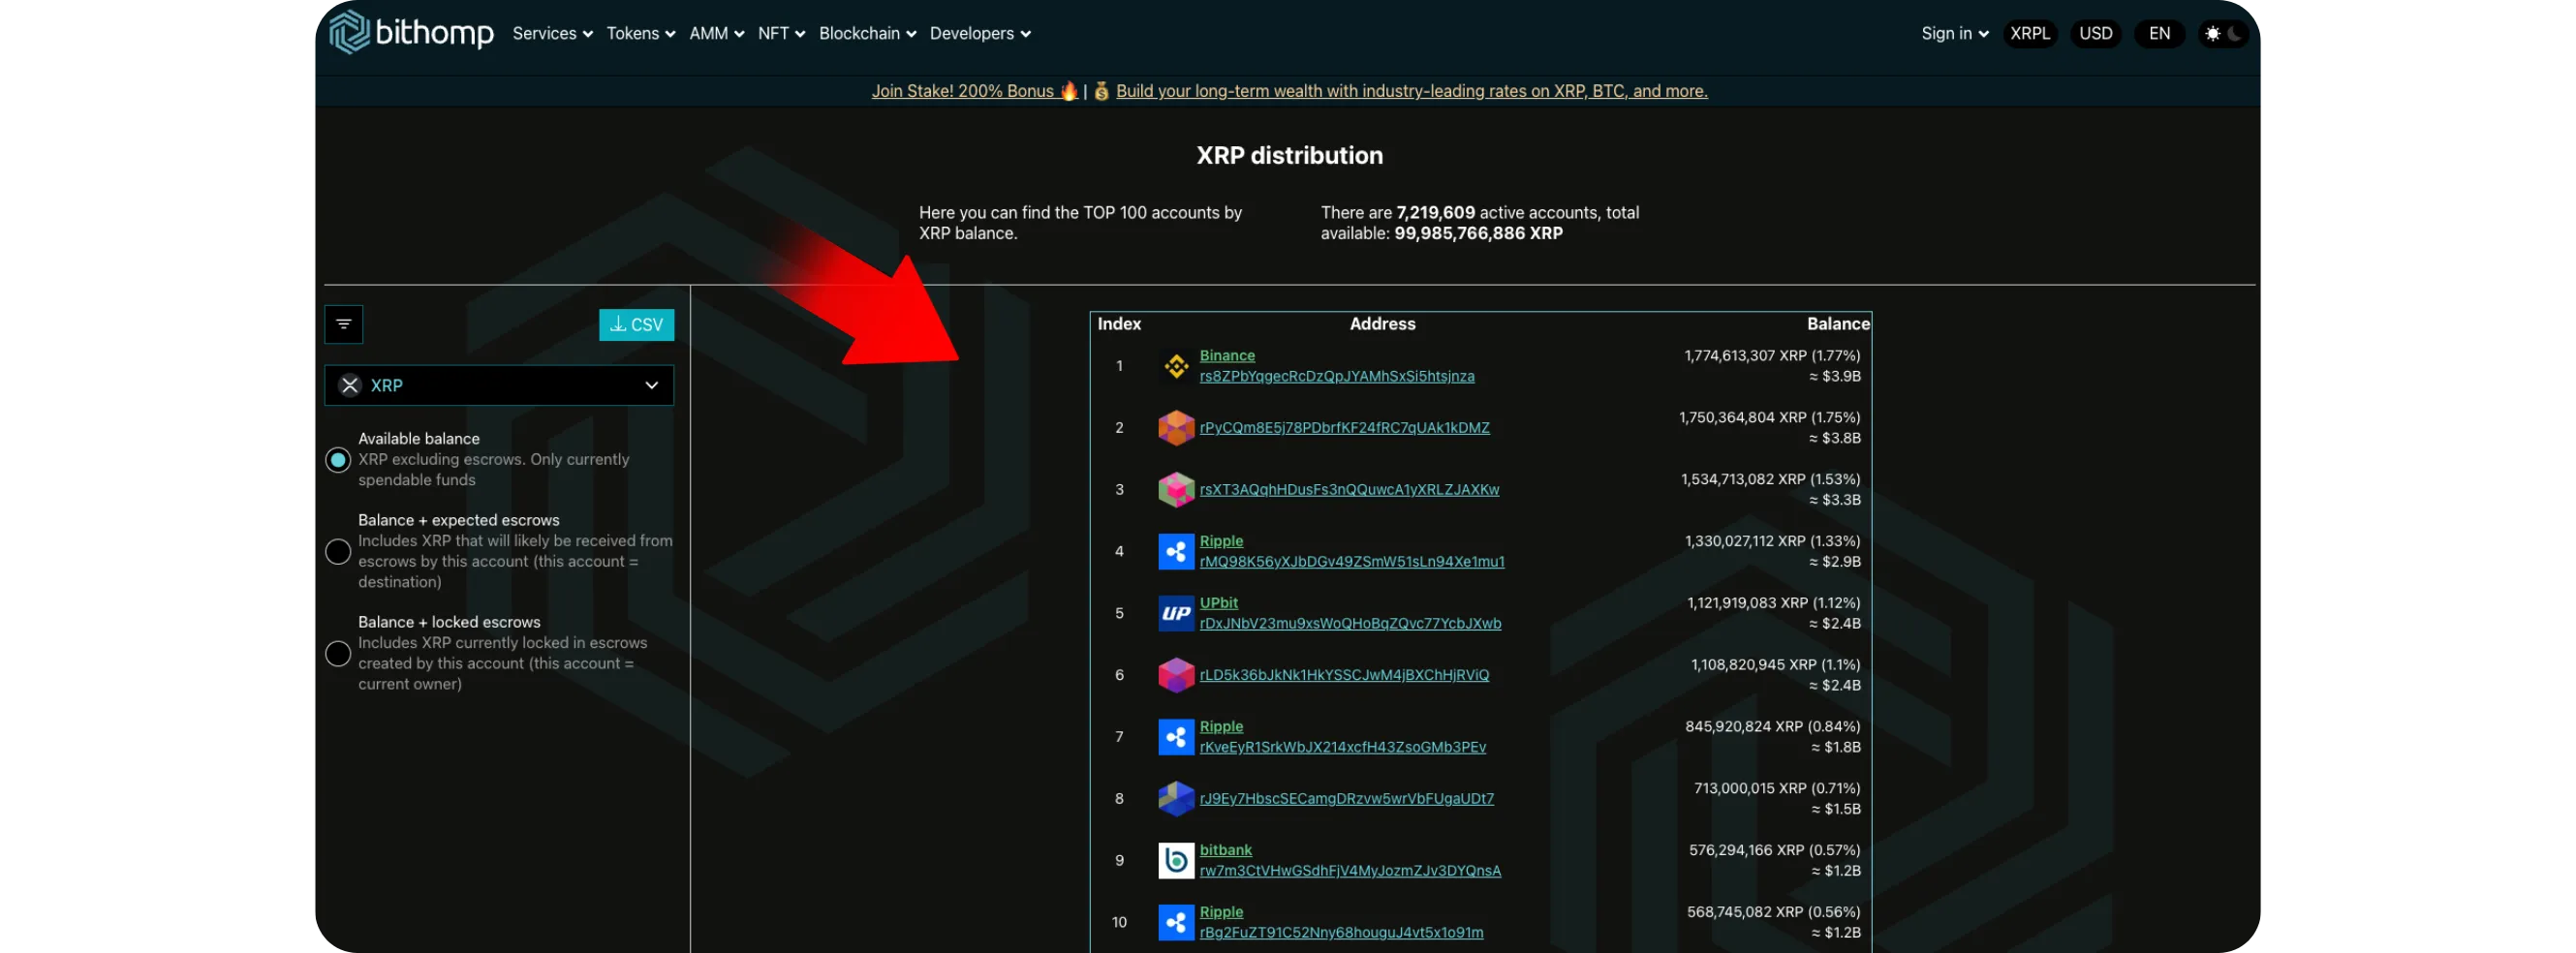This screenshot has width=2576, height=953.
Task: Open the XRP token dropdown
Action: (498, 385)
